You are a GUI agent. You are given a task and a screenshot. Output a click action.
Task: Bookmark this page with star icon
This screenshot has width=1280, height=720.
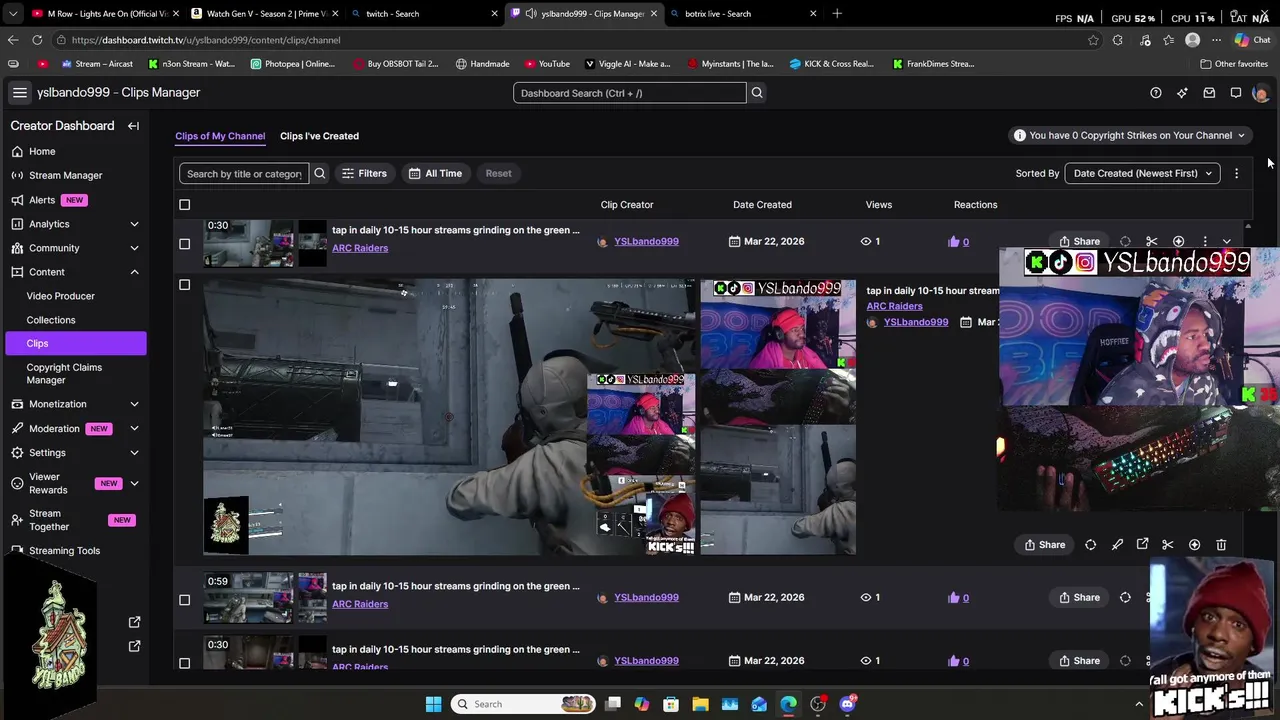[x=1093, y=40]
